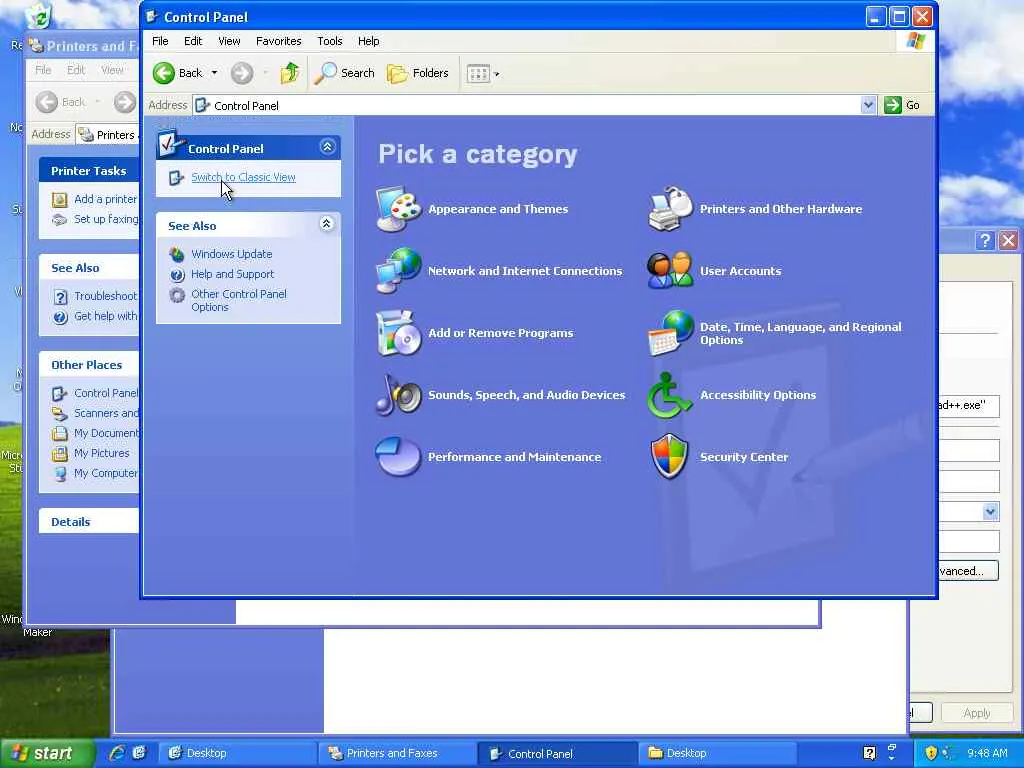Click the Windows Update globe icon
The height and width of the screenshot is (768, 1024).
click(177, 254)
